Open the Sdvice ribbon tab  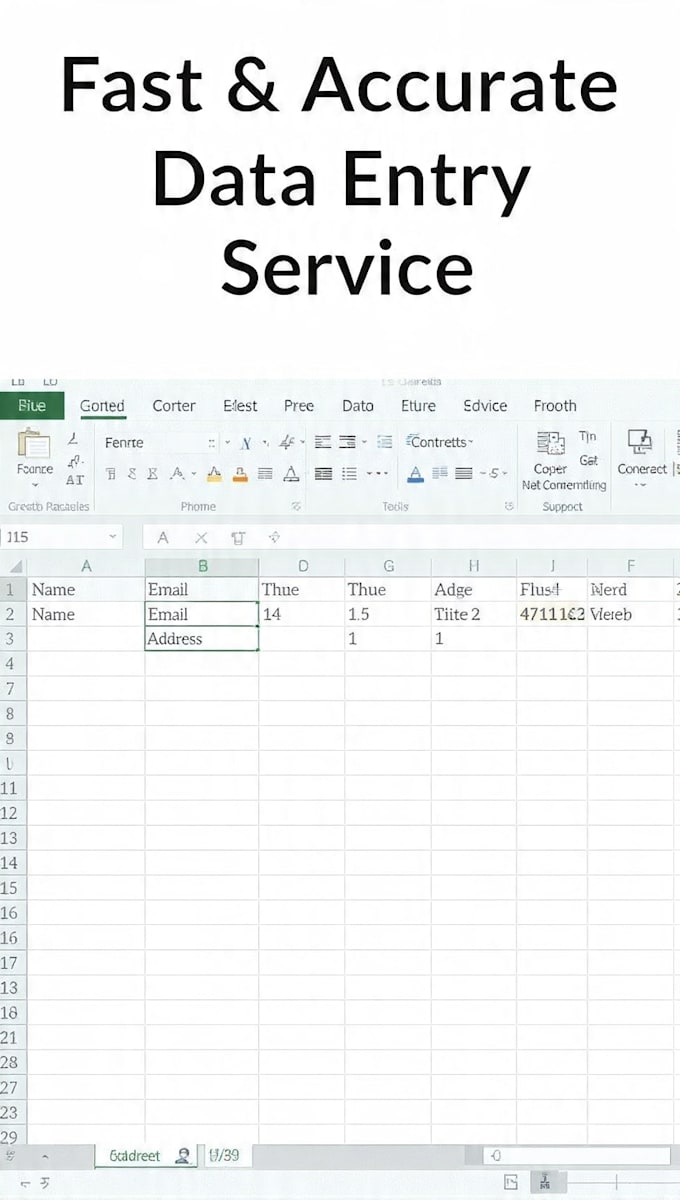click(x=486, y=406)
